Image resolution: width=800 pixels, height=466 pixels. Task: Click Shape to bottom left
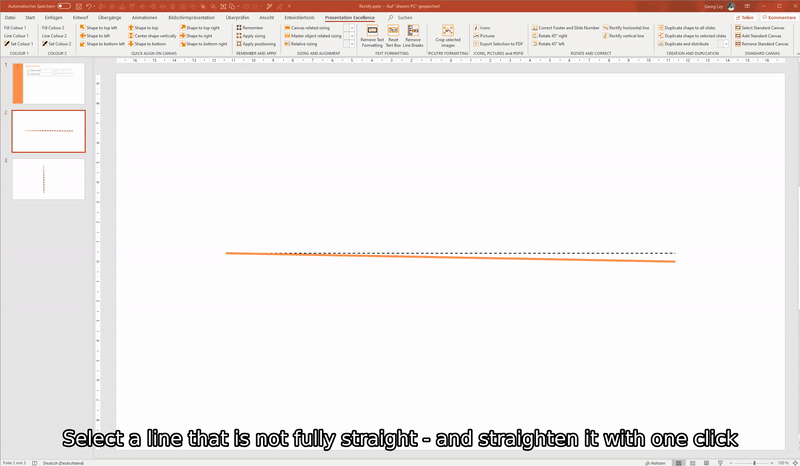tap(102, 44)
